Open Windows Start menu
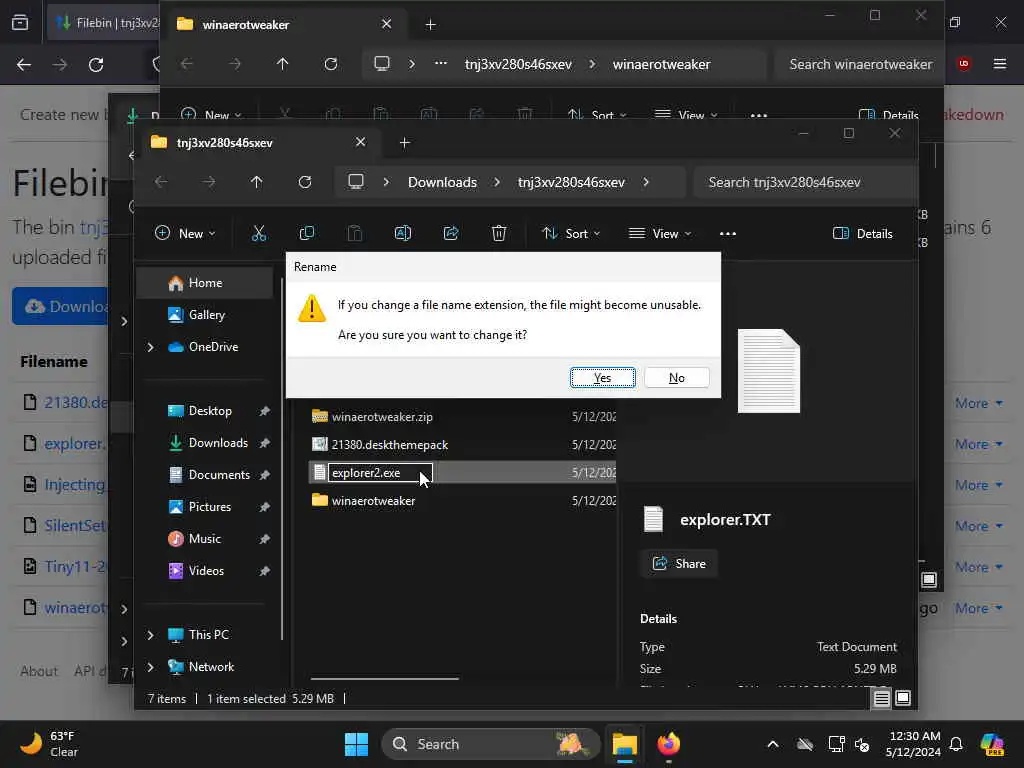 (x=356, y=744)
